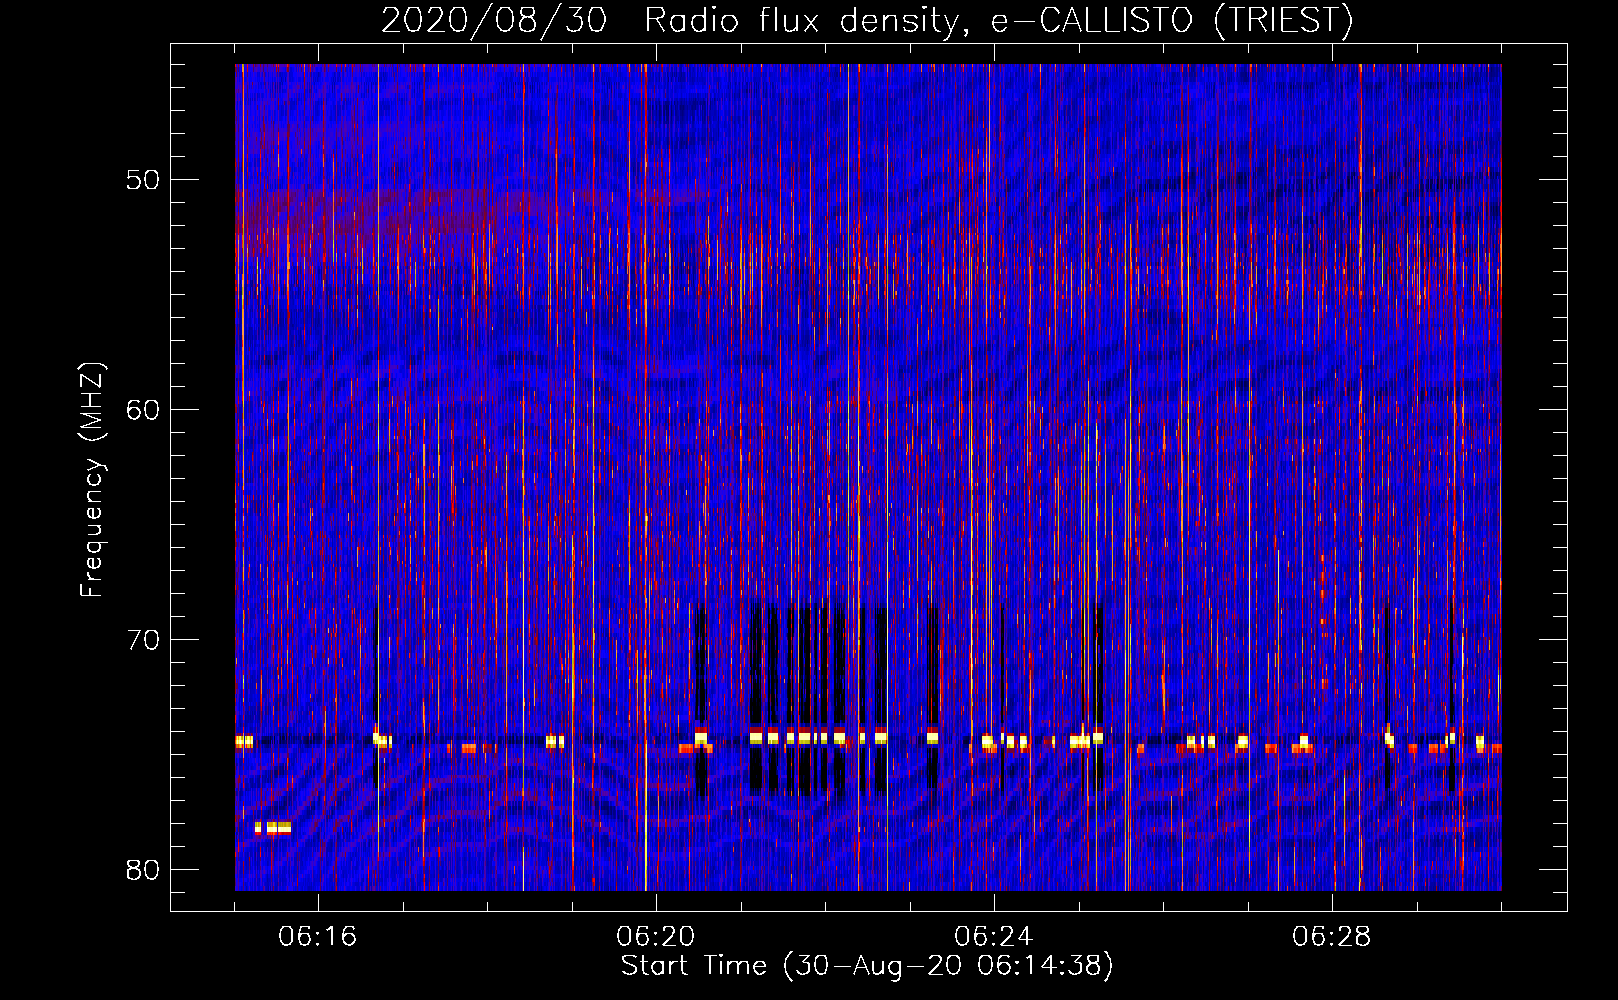Screen dimensions: 1618x1000
Task: Click the 06:28 time tick label
Action: (1332, 937)
